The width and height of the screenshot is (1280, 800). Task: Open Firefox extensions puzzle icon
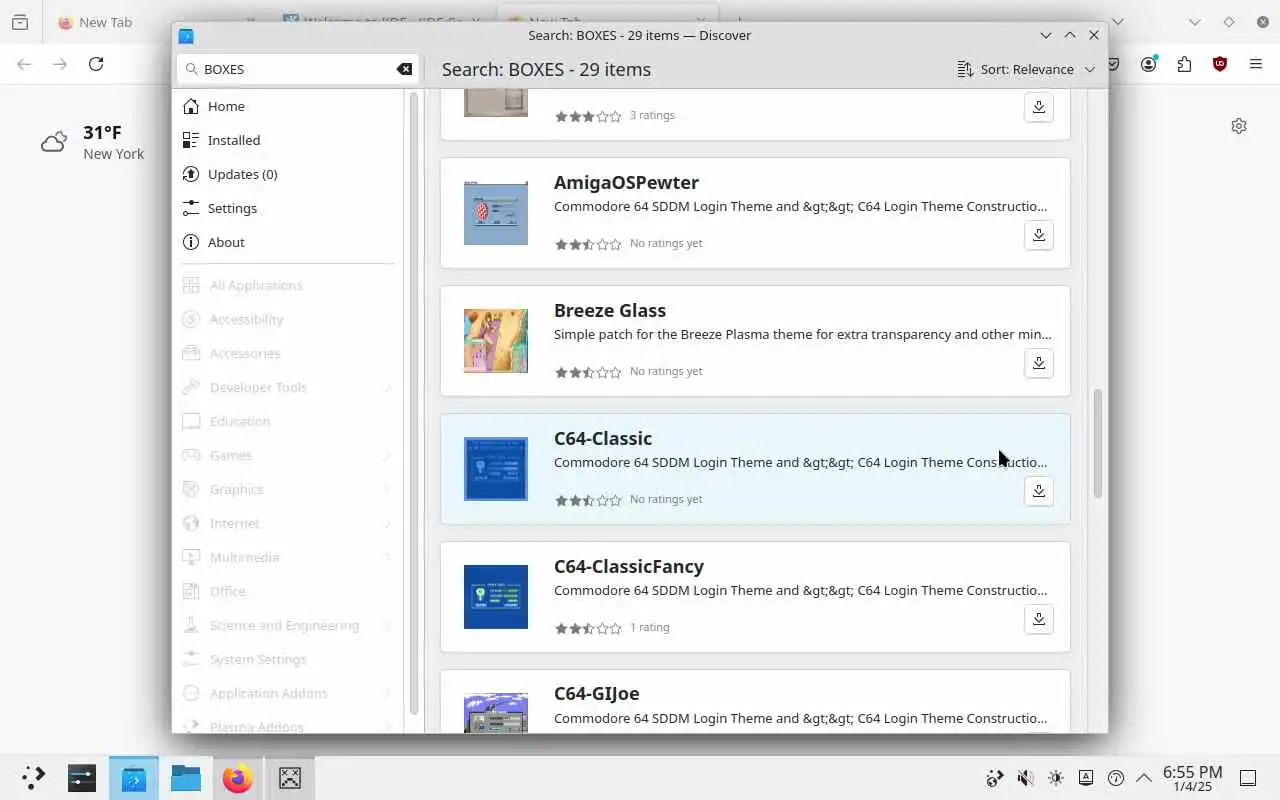pos(1185,64)
